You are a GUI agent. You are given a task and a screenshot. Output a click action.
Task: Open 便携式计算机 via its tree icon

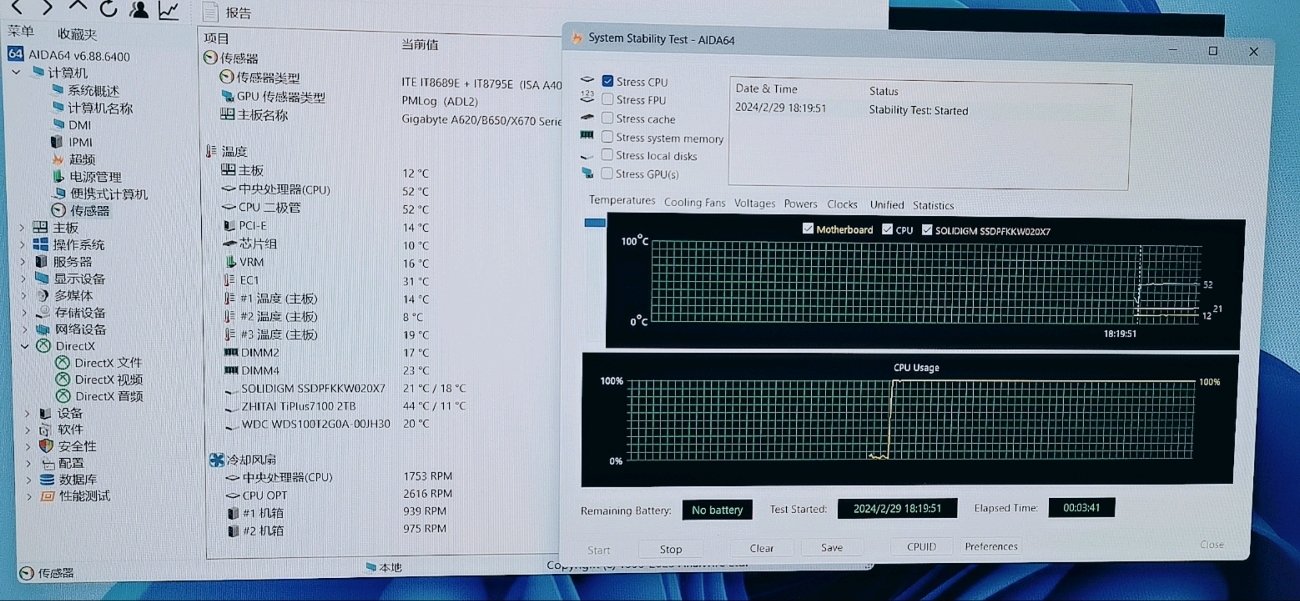(57, 193)
